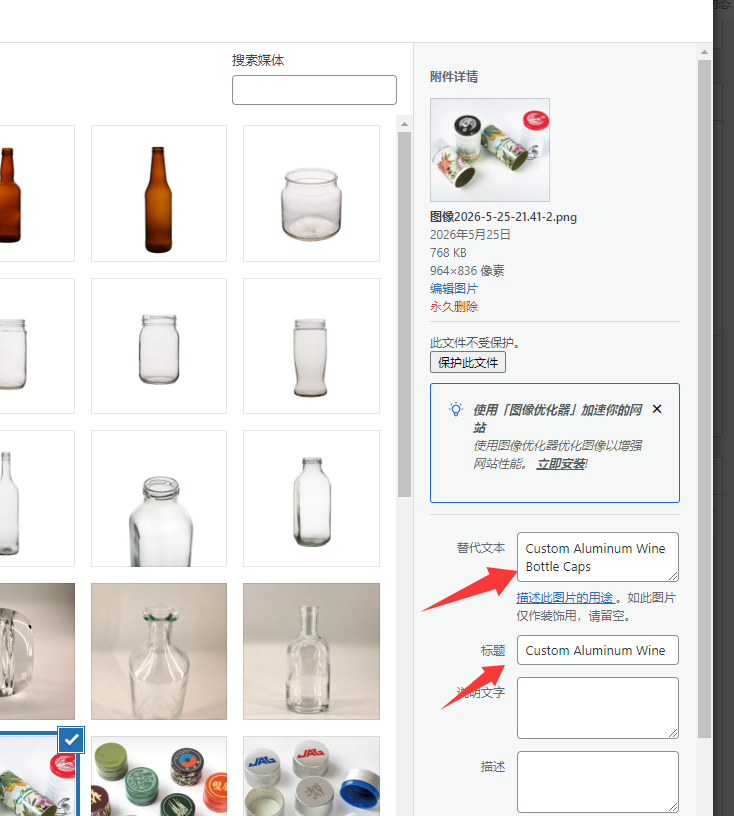Click the 立即安装 link
Image resolution: width=734 pixels, height=816 pixels.
[561, 464]
